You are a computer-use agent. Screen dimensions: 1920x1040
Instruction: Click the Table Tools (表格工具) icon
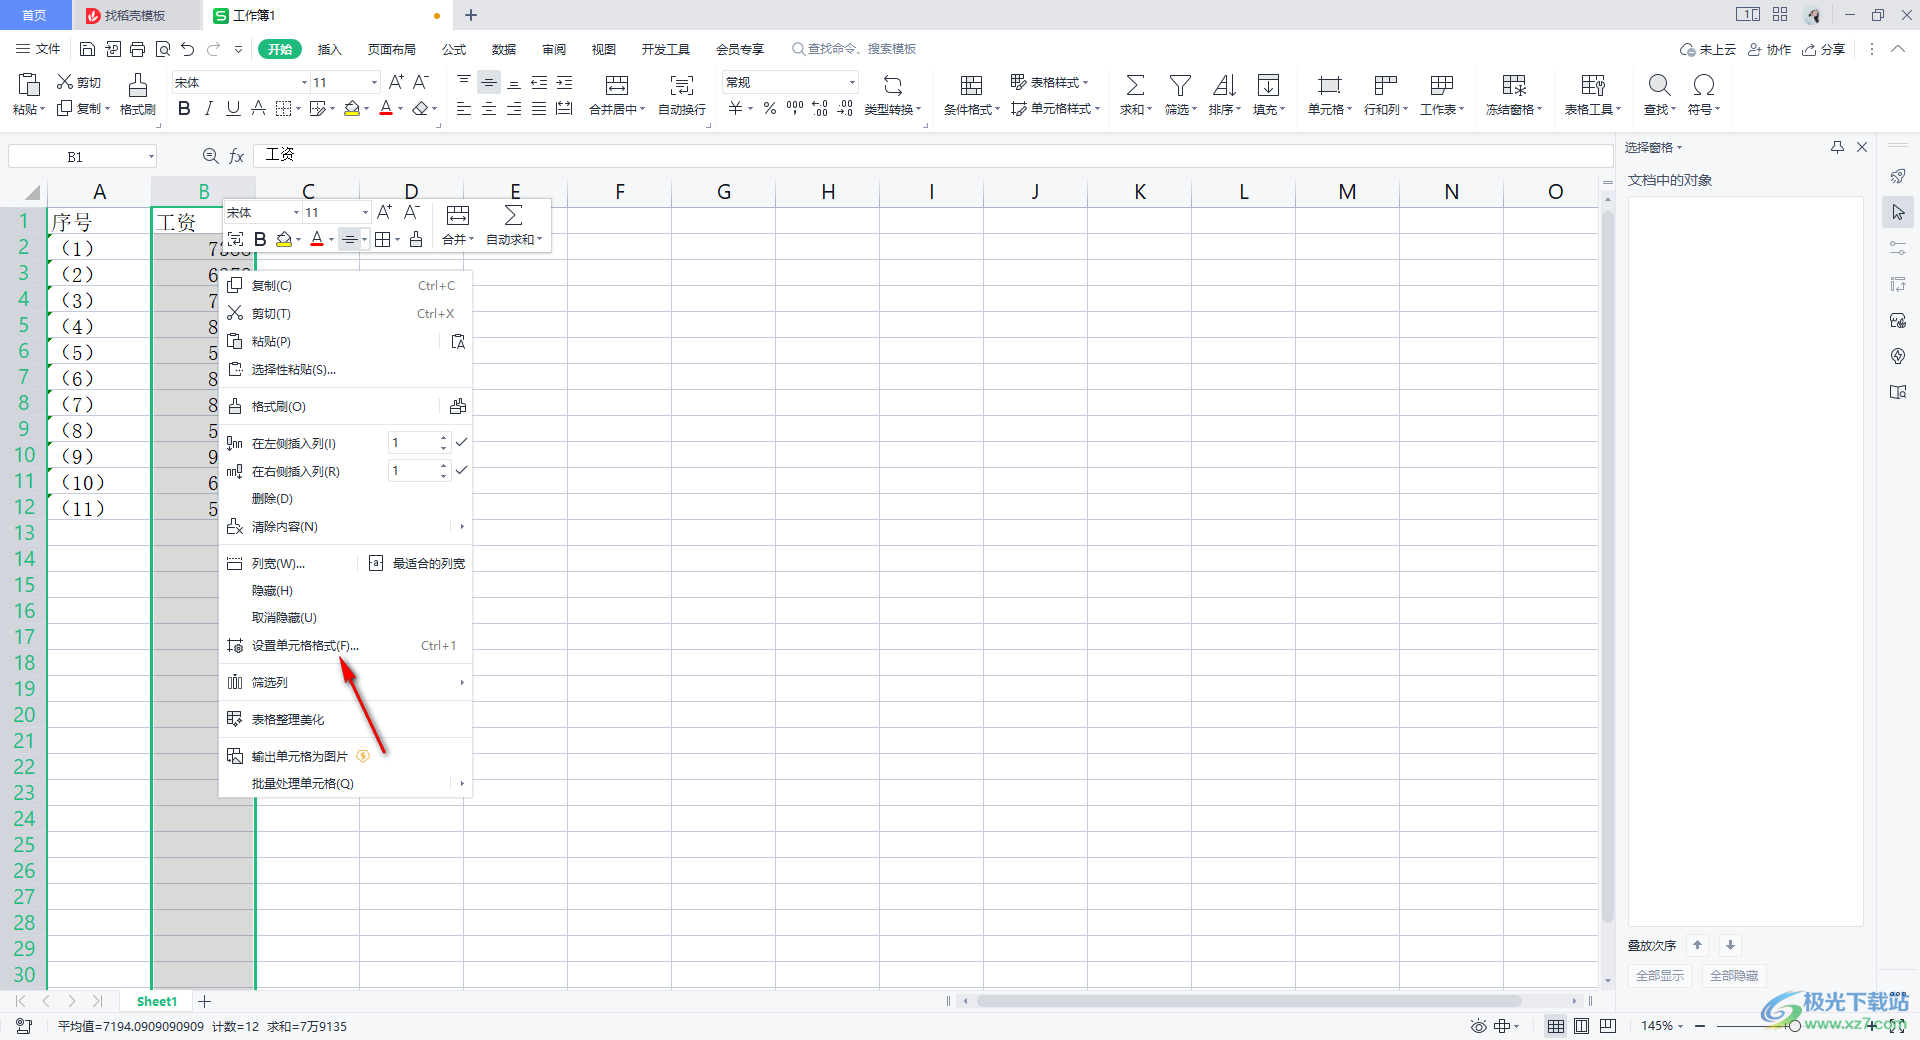point(1593,85)
